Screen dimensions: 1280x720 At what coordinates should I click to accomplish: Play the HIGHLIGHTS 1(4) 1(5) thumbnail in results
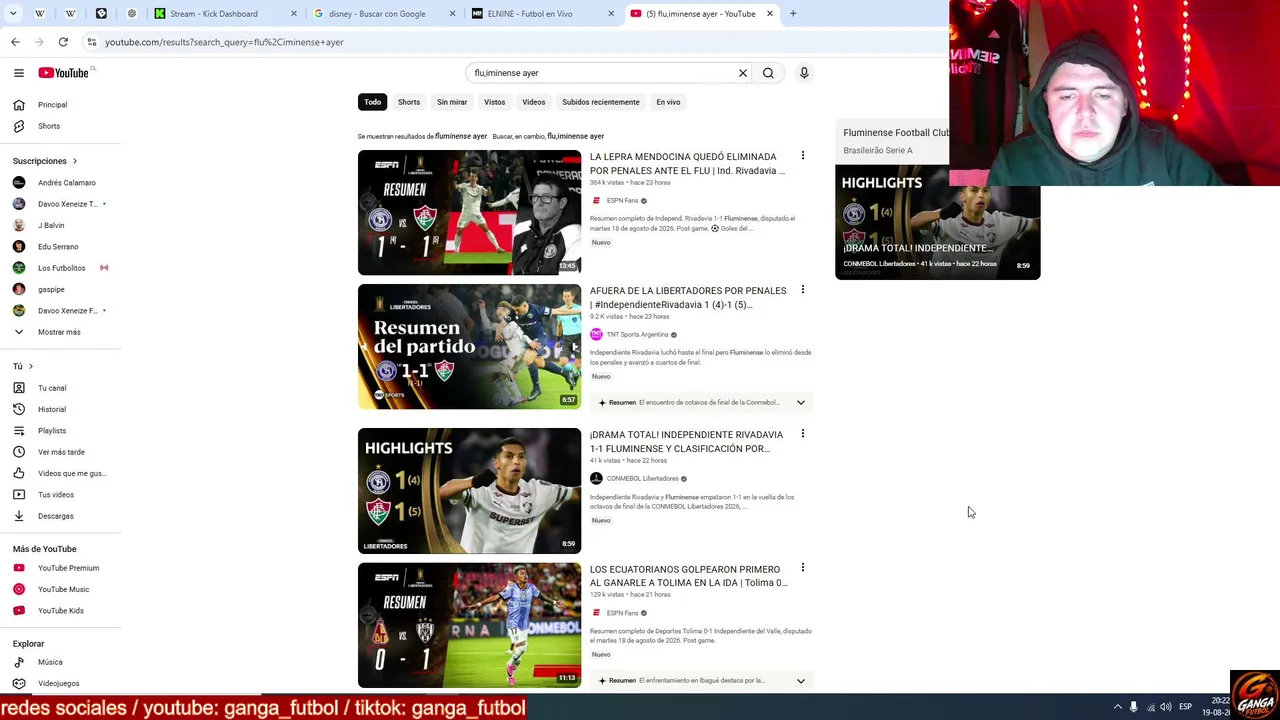(x=469, y=491)
